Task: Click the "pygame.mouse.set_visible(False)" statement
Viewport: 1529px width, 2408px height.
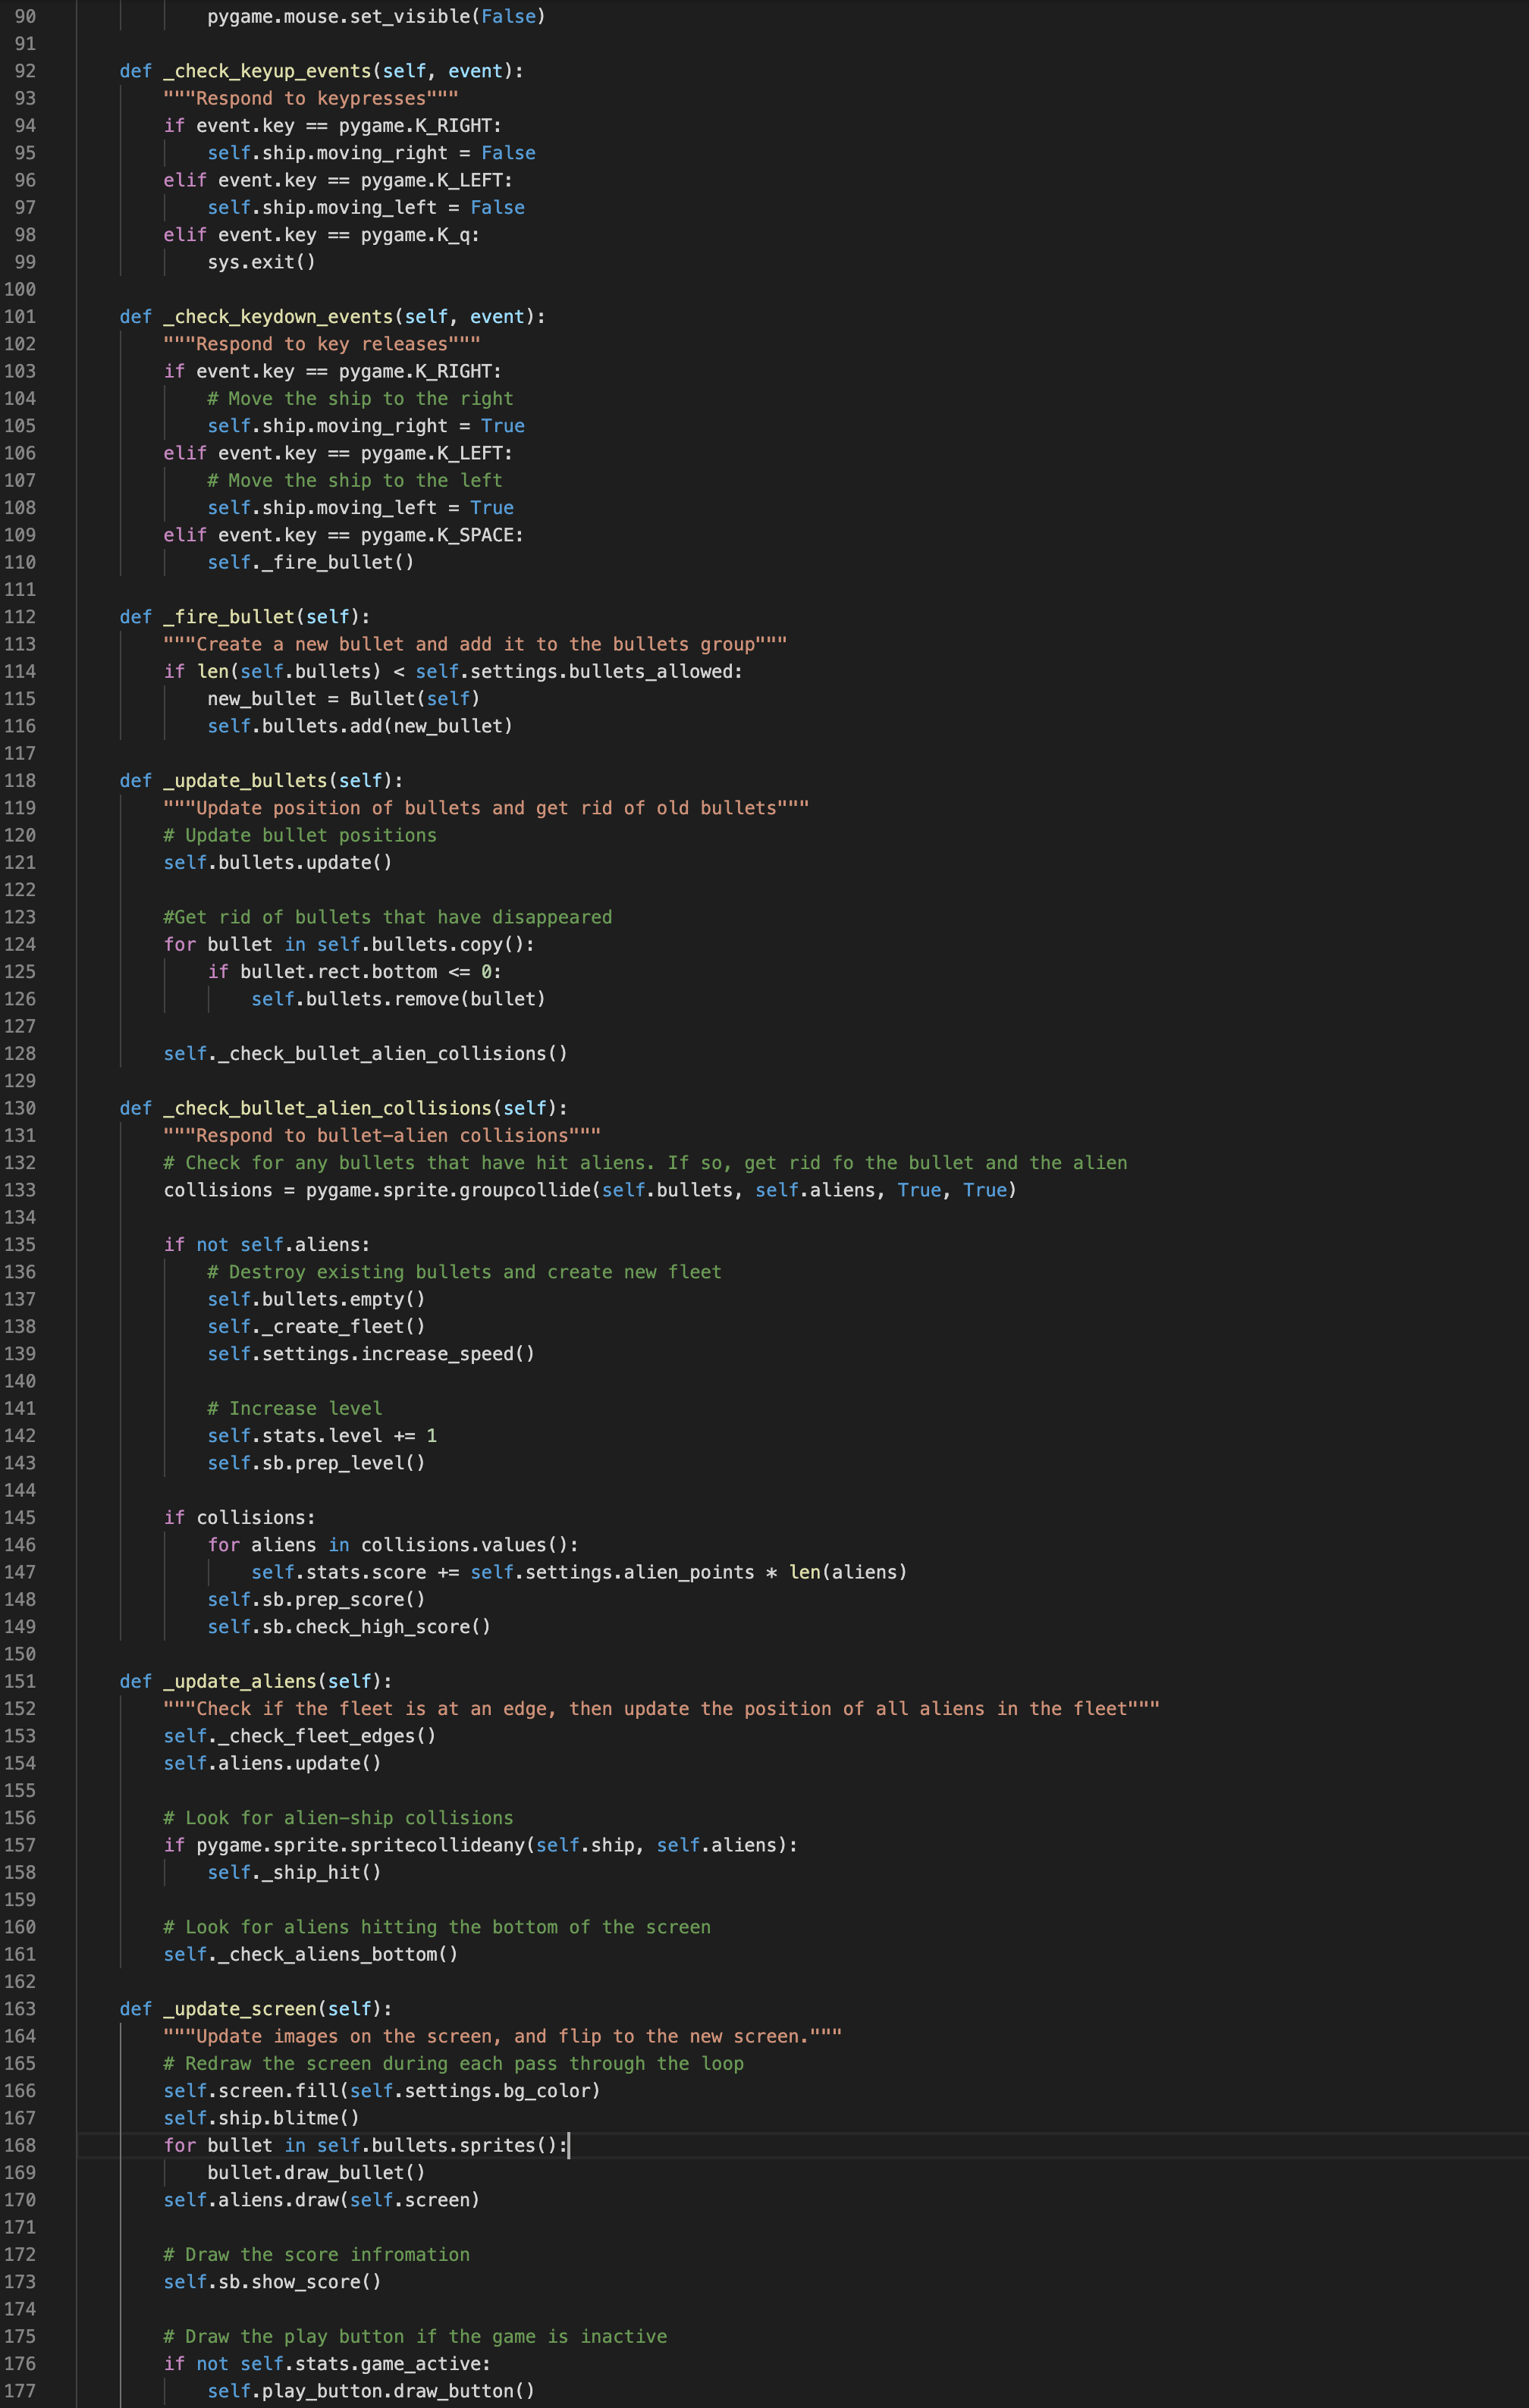Action: coord(376,16)
